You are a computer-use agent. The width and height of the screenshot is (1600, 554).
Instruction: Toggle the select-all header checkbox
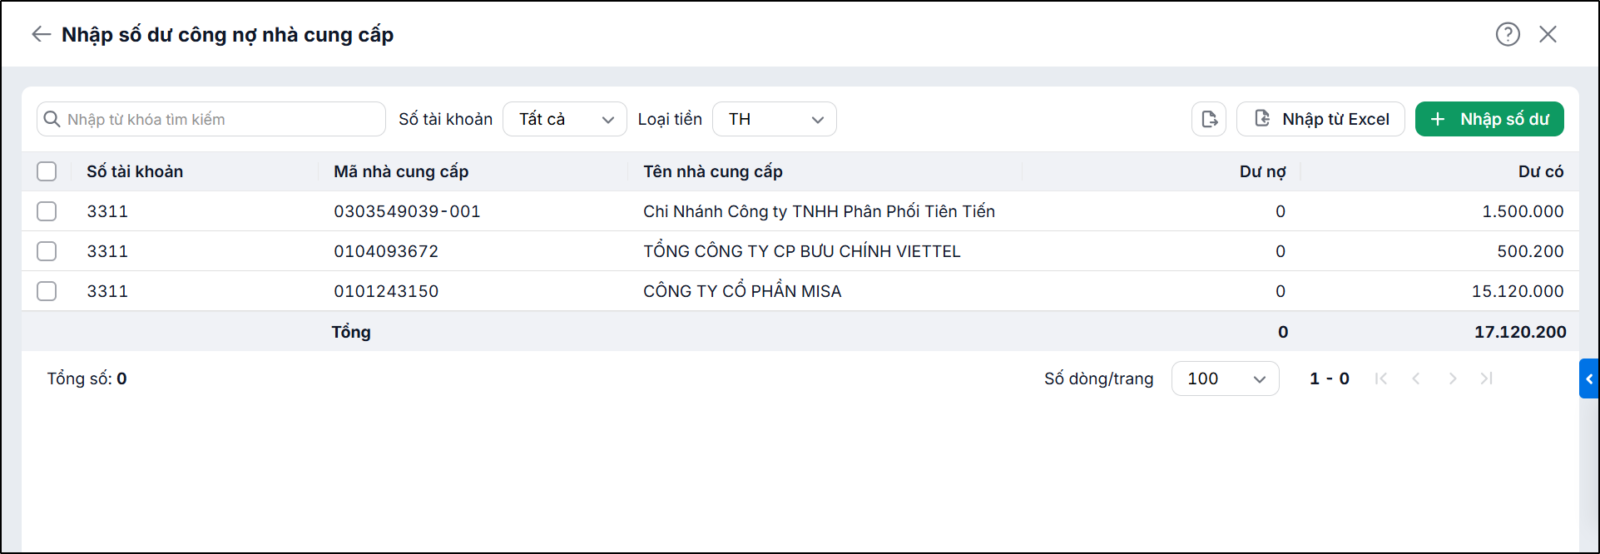pyautogui.click(x=47, y=171)
